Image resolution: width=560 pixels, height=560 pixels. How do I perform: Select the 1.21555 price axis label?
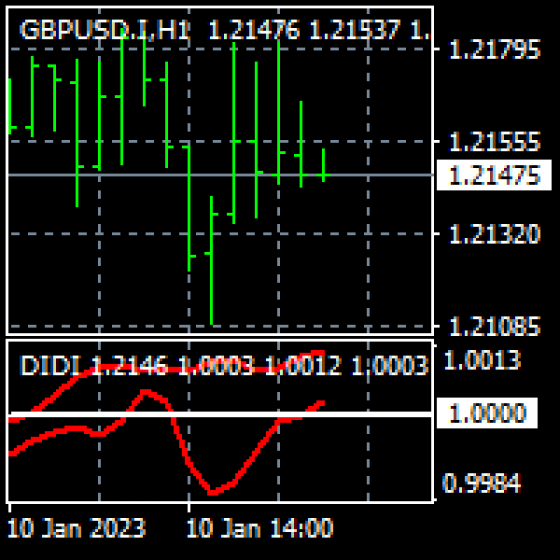494,141
